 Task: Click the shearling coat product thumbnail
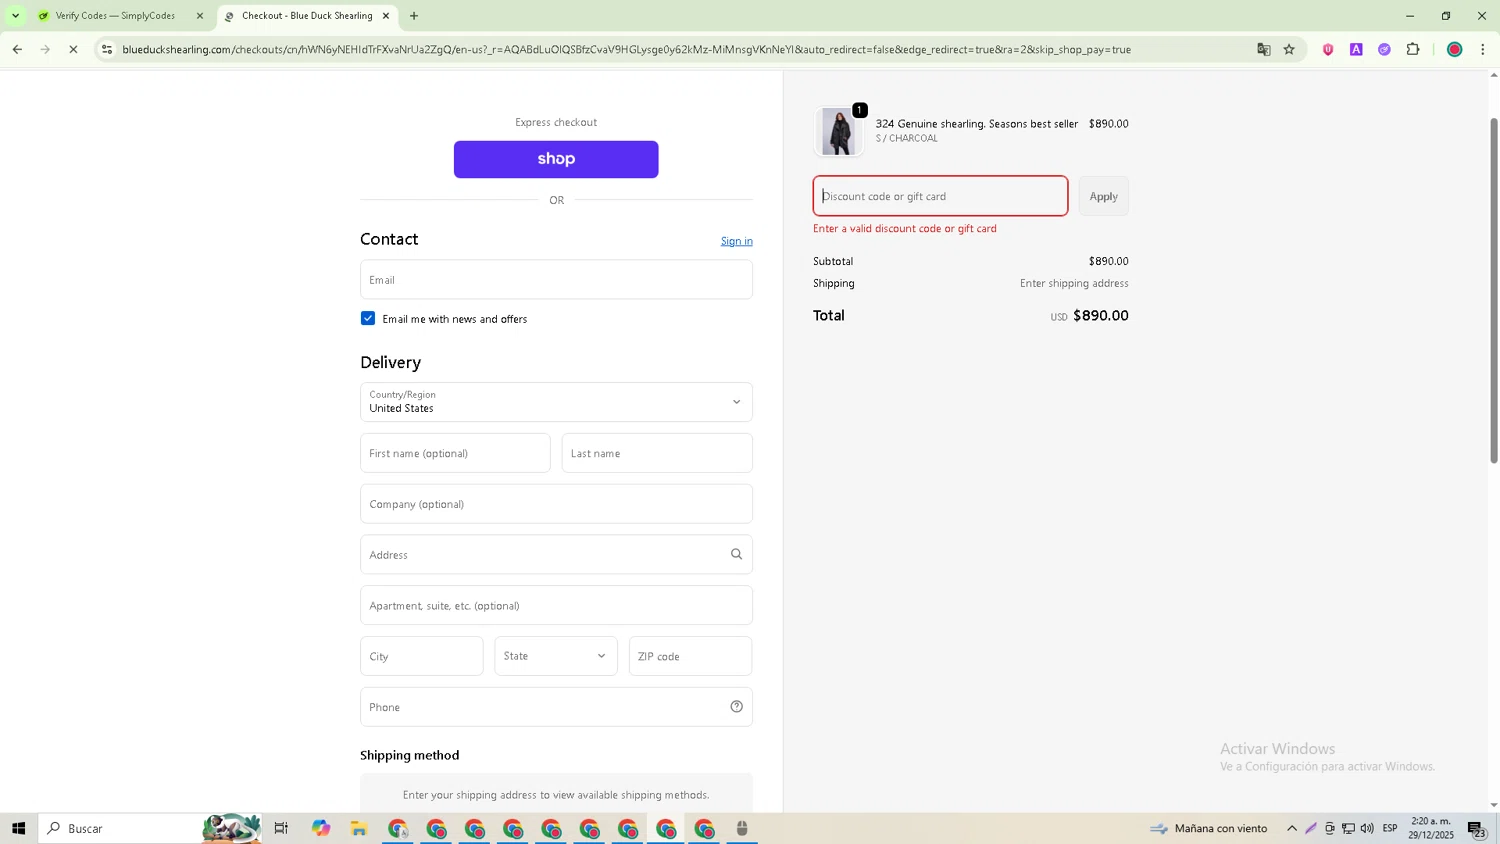[x=838, y=131]
